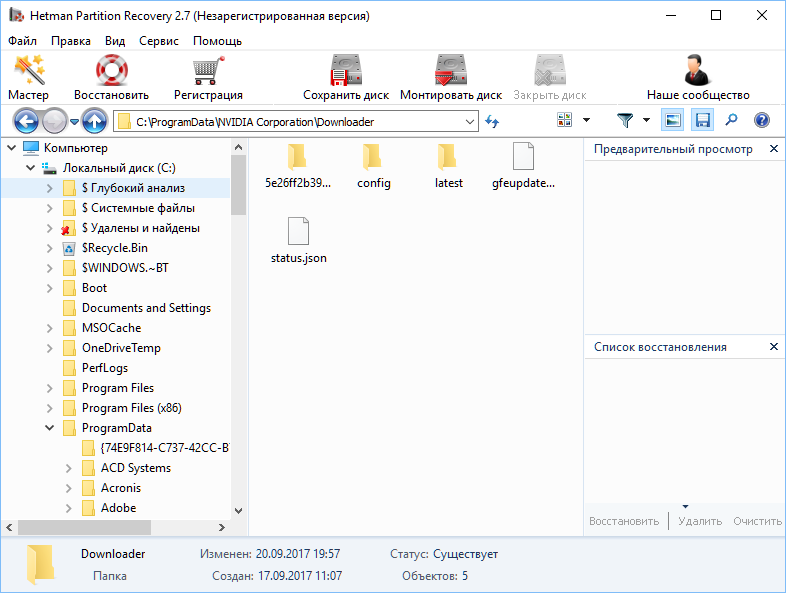
Task: Toggle the preview panel button
Action: point(672,120)
